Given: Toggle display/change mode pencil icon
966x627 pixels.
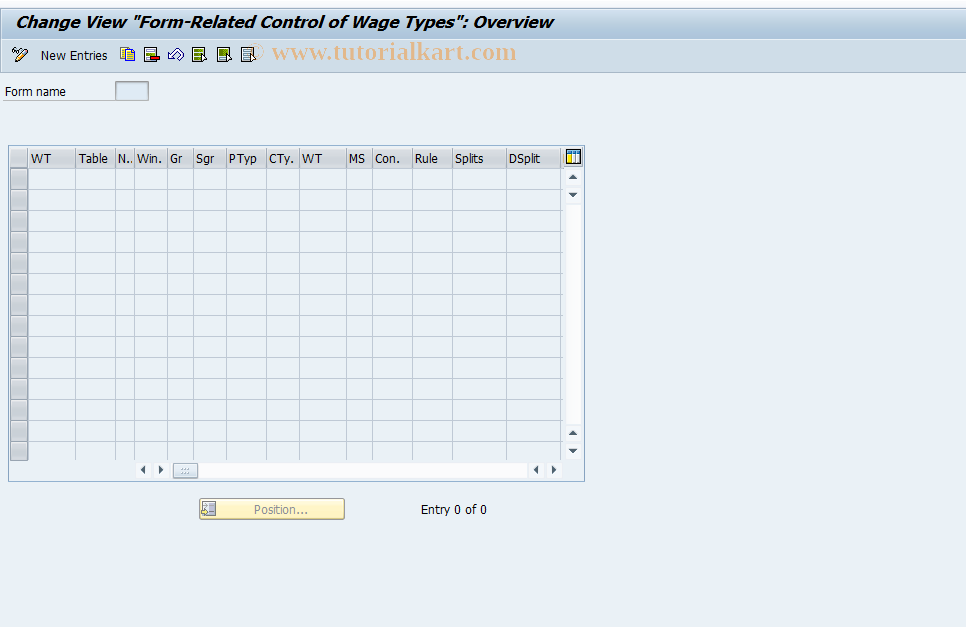Looking at the screenshot, I should (20, 55).
